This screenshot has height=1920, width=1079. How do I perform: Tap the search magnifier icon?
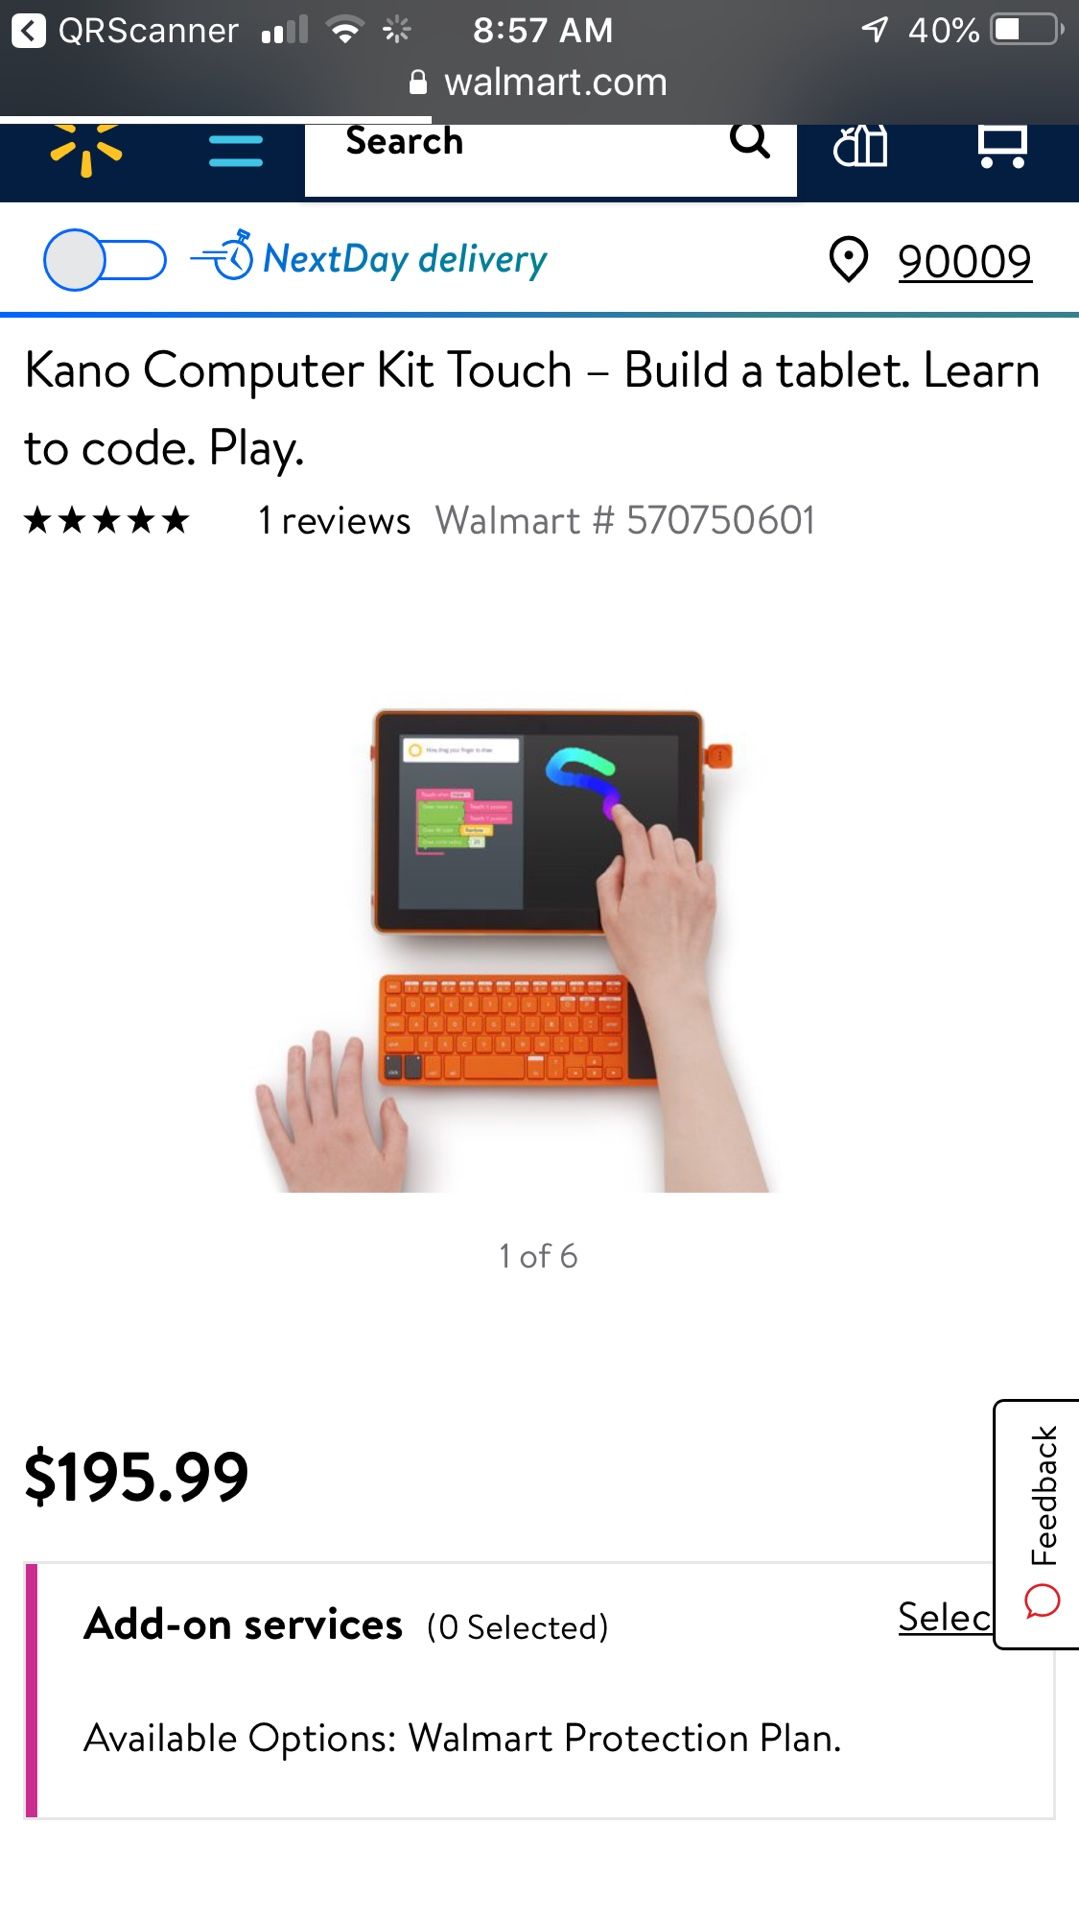coord(750,141)
